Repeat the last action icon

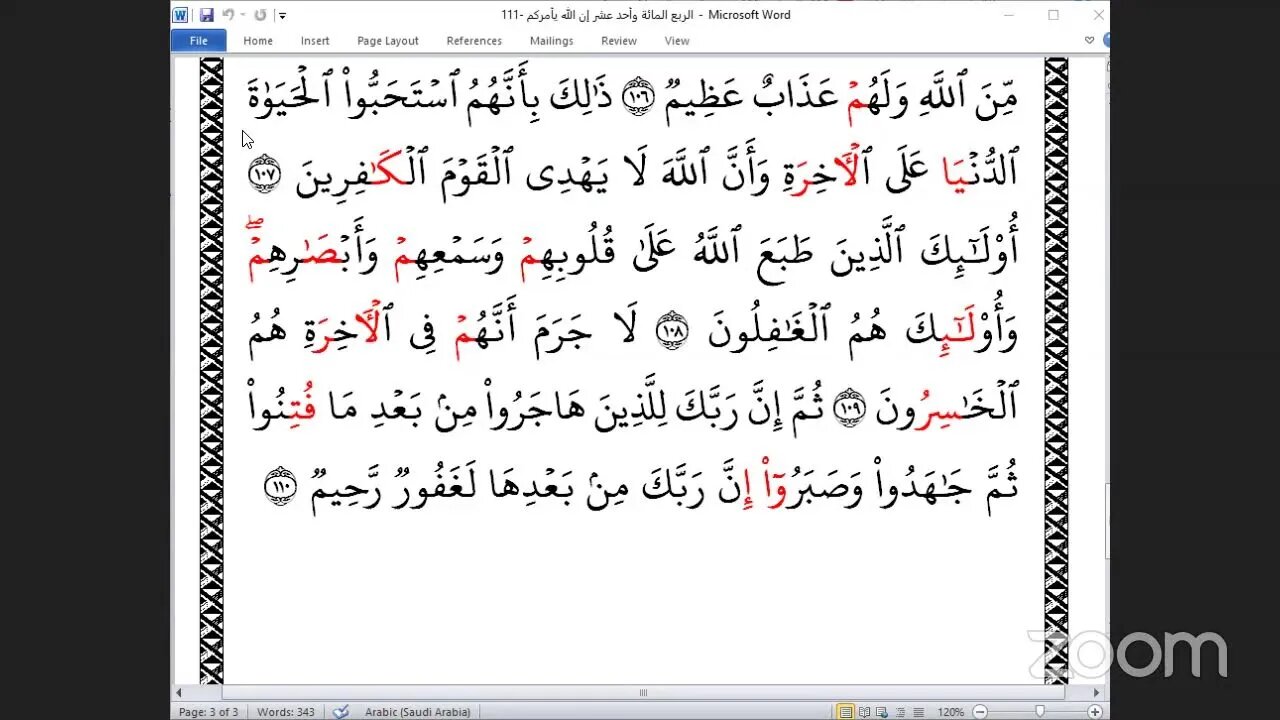point(261,15)
